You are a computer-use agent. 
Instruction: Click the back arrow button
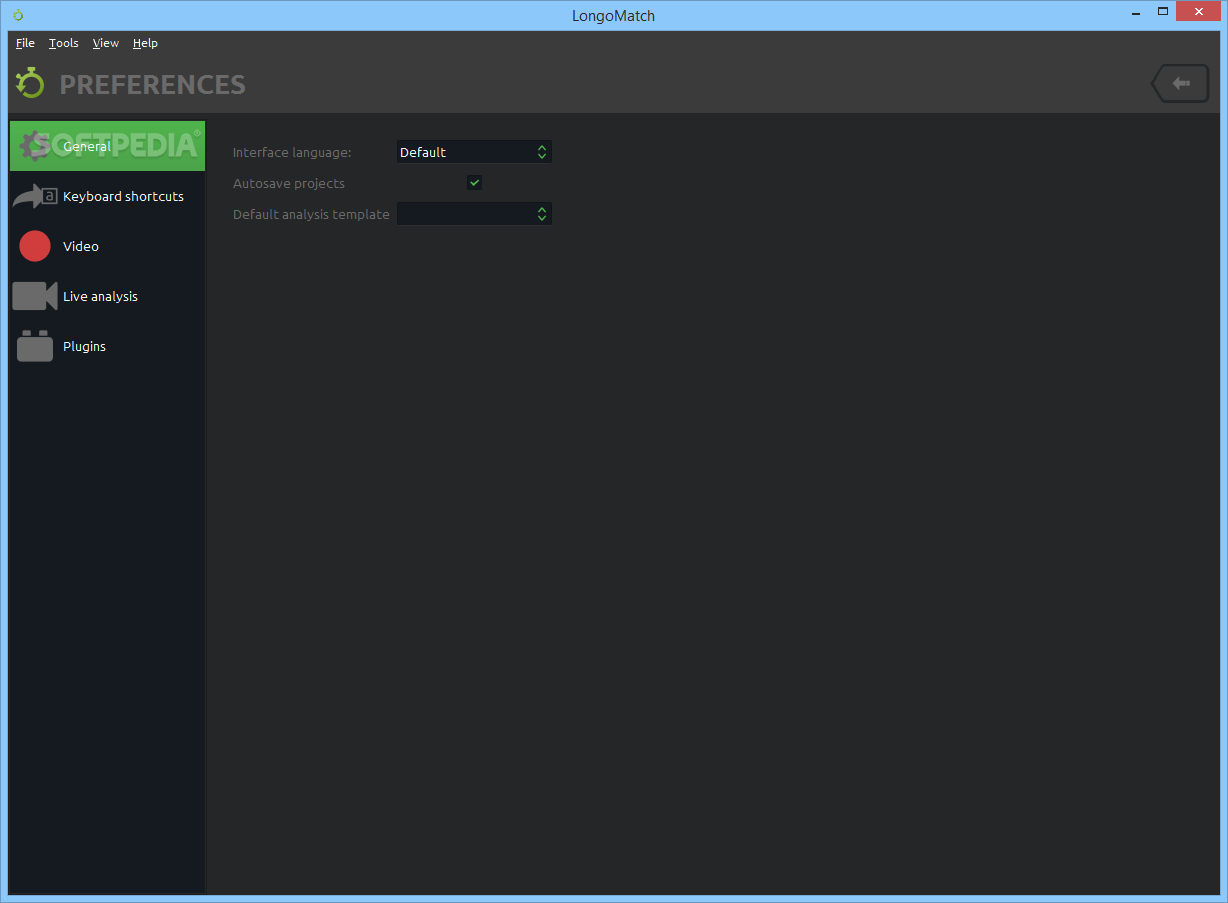(1180, 83)
